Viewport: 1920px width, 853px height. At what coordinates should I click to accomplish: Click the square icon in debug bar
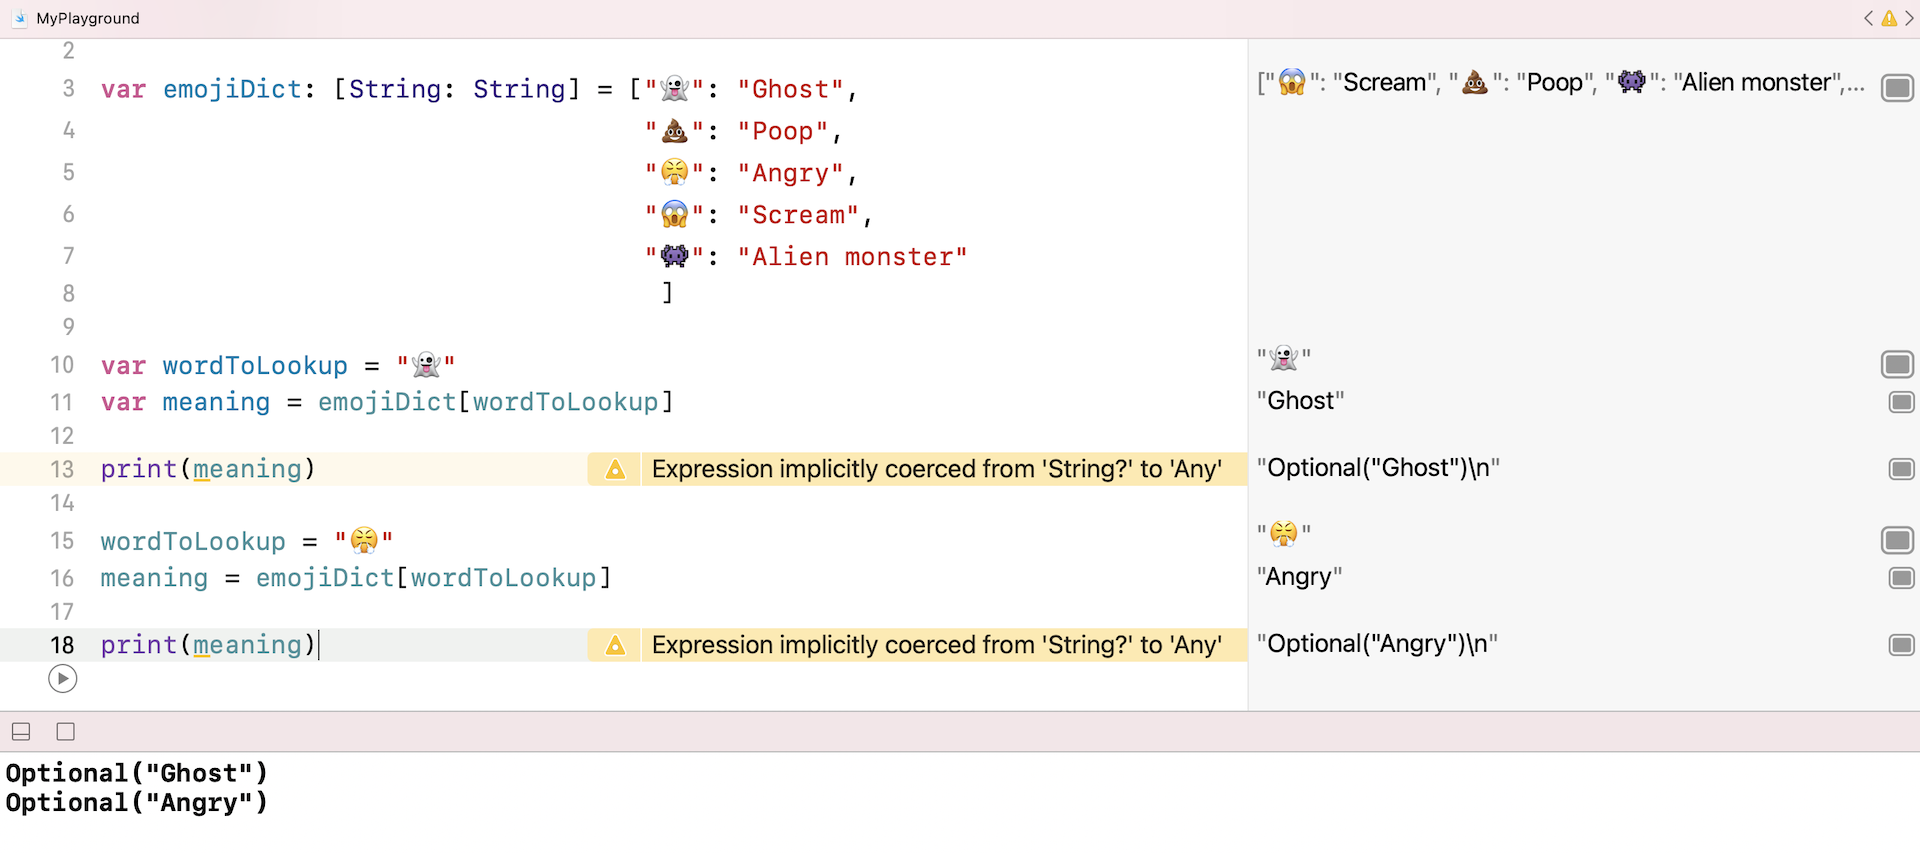pyautogui.click(x=66, y=732)
